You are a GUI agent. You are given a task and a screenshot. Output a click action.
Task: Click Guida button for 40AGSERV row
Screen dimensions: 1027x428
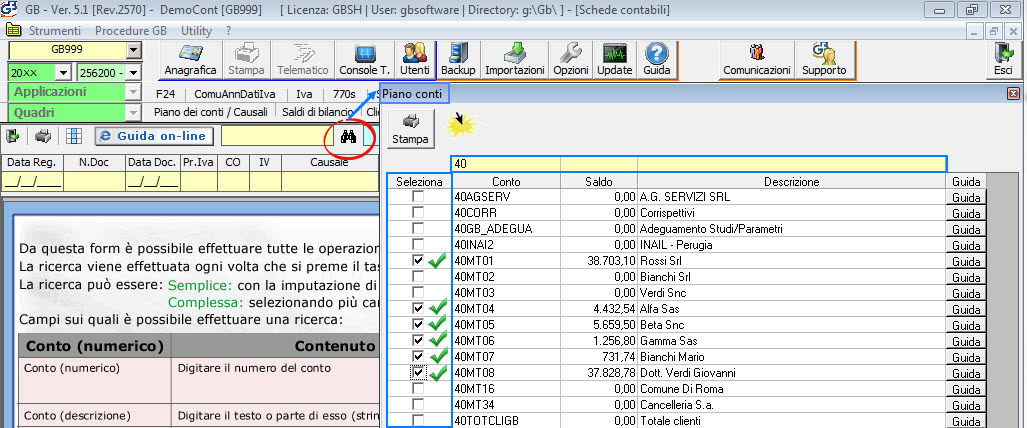coord(965,197)
